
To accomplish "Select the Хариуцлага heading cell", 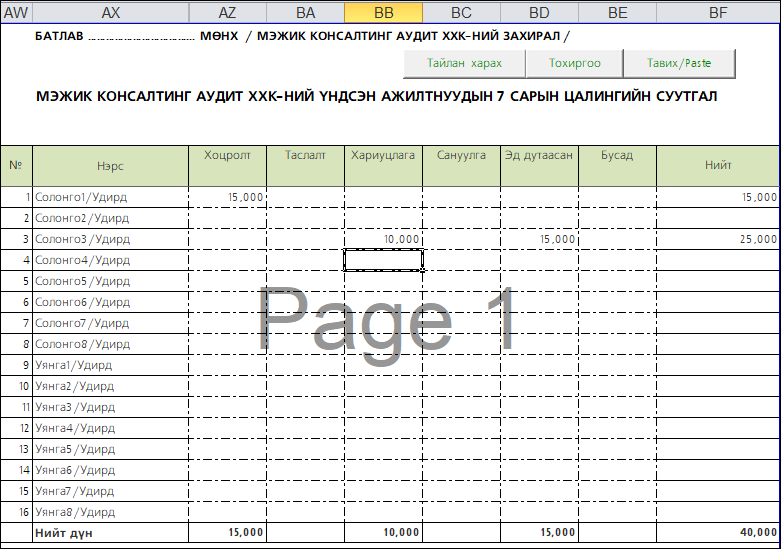I will pos(383,165).
